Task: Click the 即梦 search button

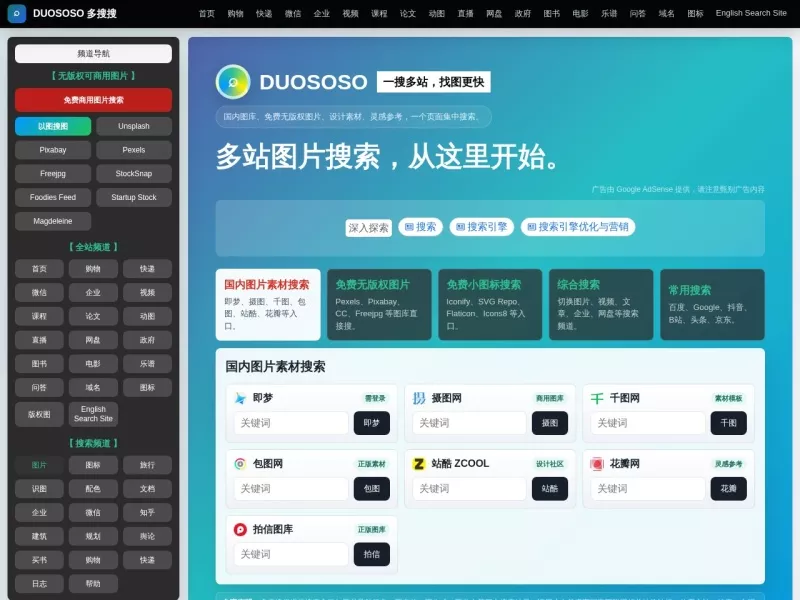Action: coord(371,423)
